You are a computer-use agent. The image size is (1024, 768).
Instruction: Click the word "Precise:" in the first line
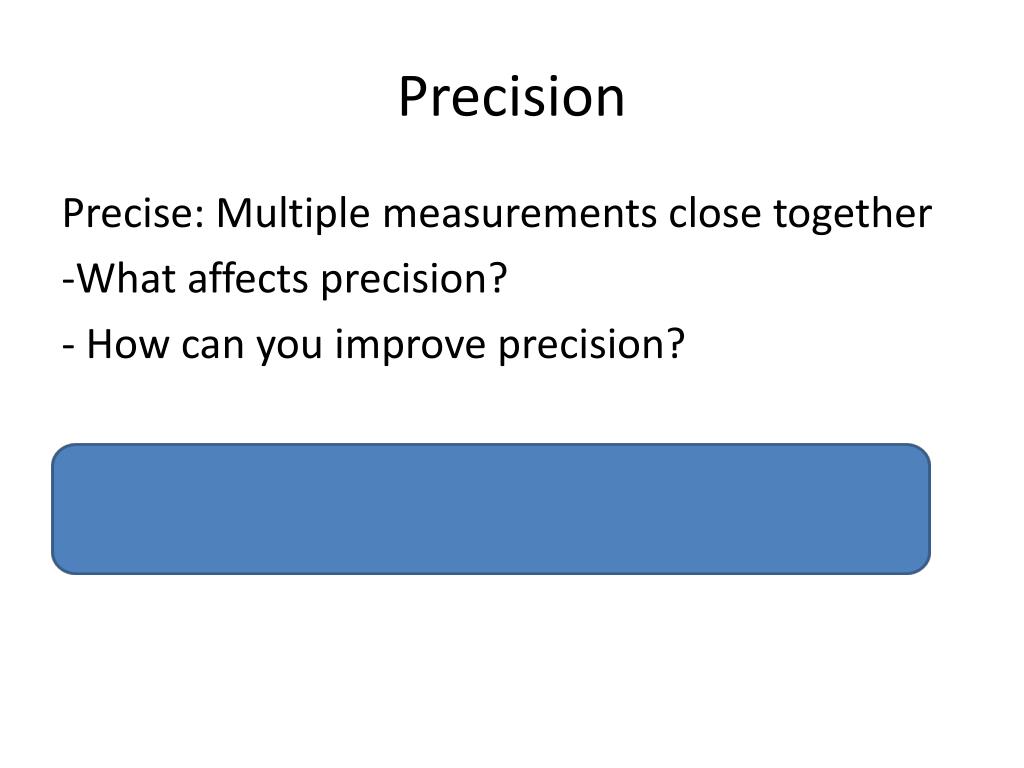click(x=134, y=213)
